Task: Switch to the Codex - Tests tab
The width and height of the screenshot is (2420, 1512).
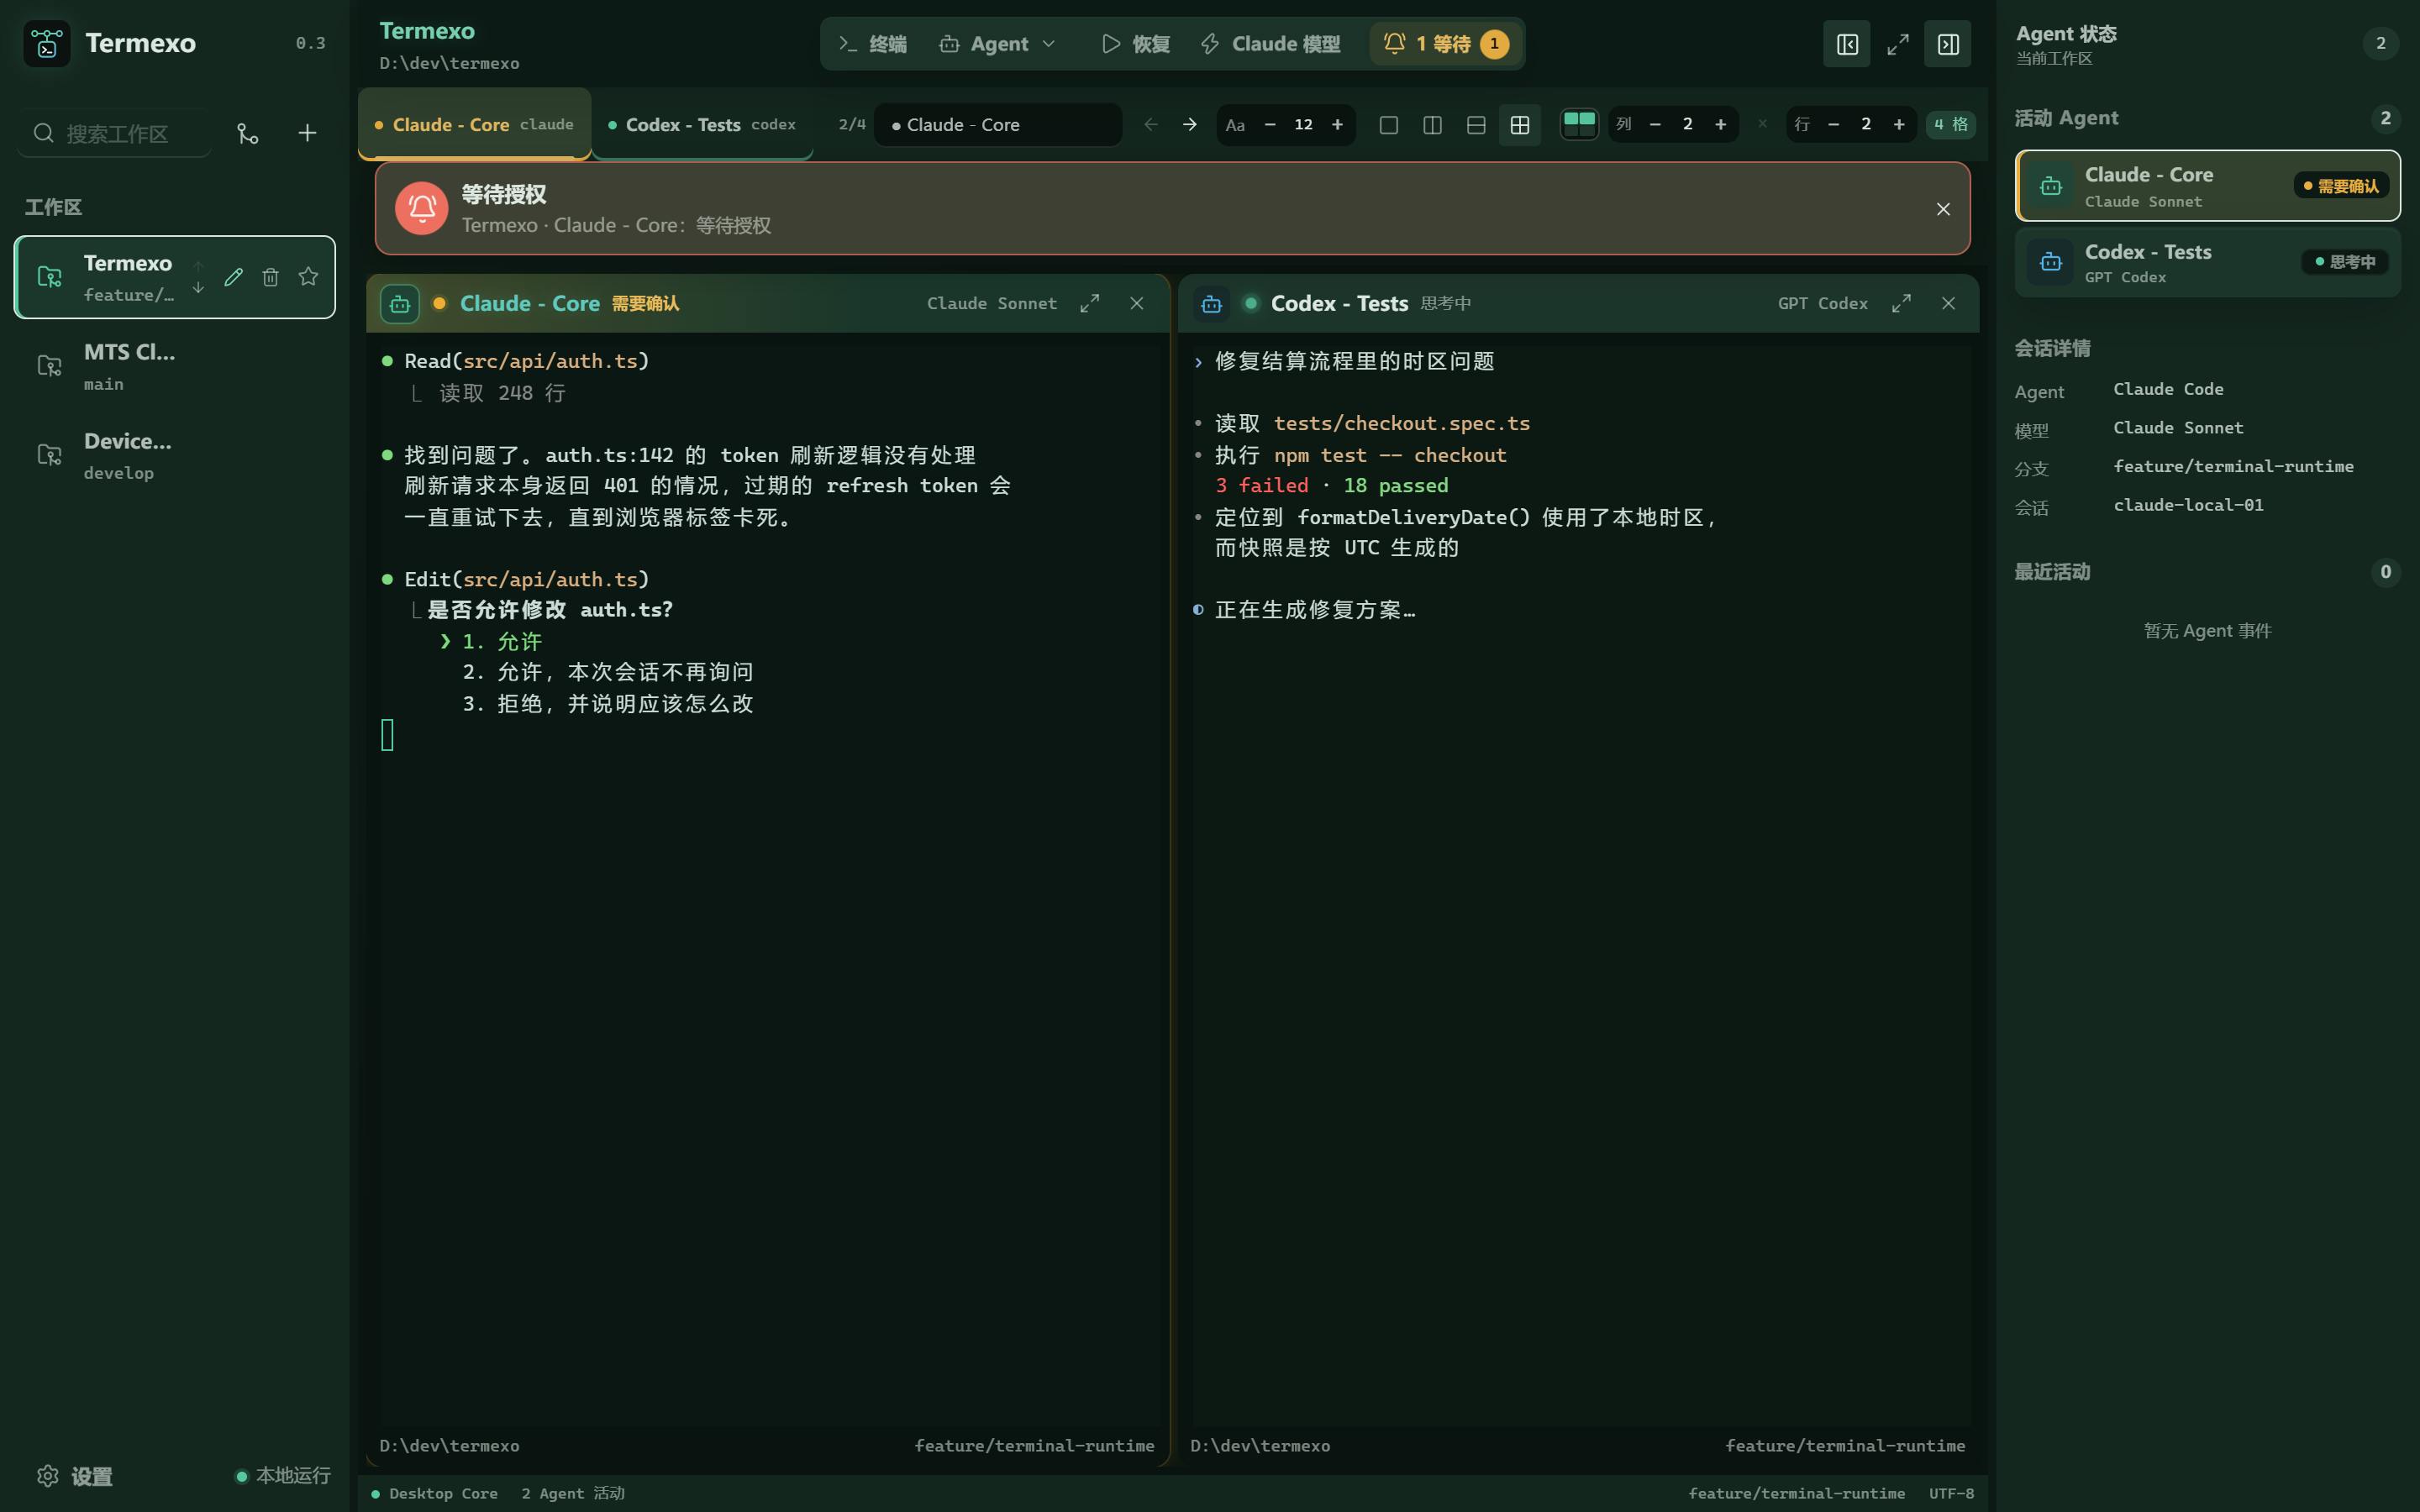Action: 702,125
